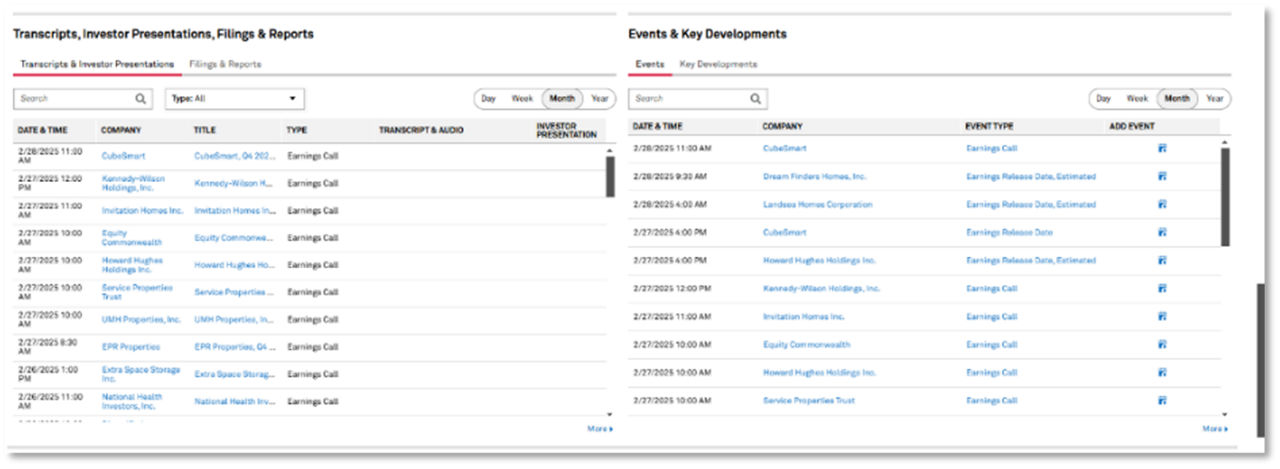Open 'Invitation Homes In...' transcript title
Image resolution: width=1280 pixels, height=469 pixels.
click(233, 211)
